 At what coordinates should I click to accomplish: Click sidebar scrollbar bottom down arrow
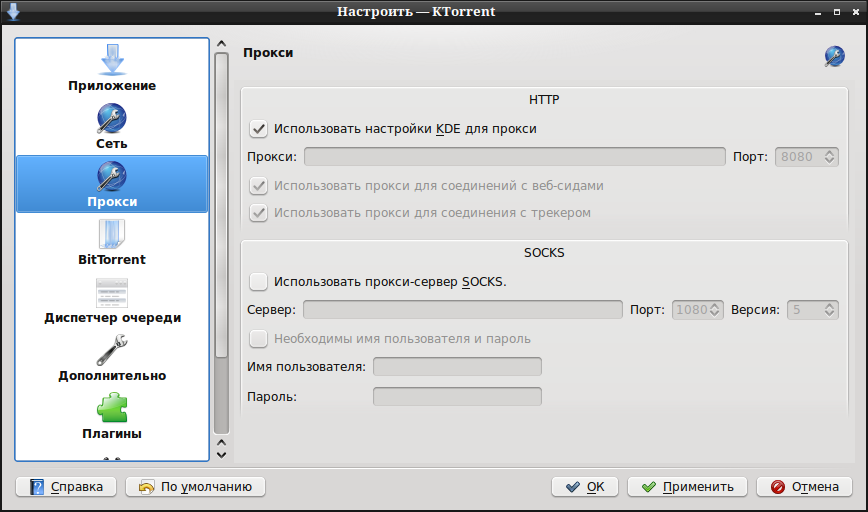click(x=221, y=455)
